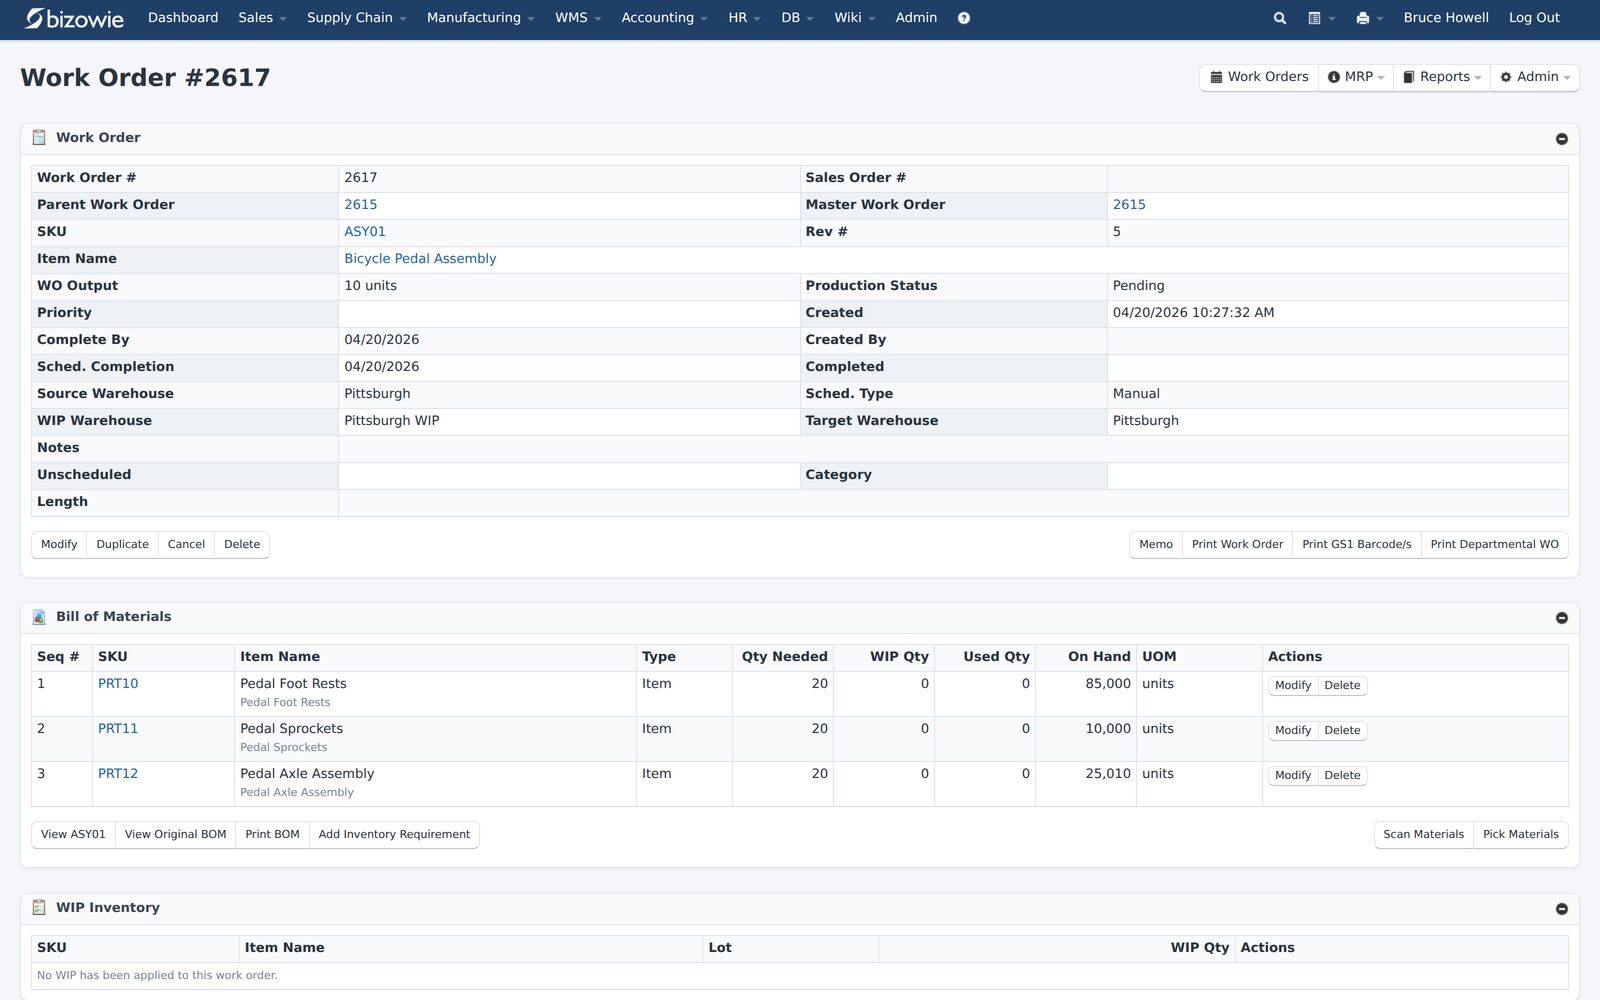Click Admin in the top navbar
This screenshot has height=1000, width=1600.
[x=916, y=18]
